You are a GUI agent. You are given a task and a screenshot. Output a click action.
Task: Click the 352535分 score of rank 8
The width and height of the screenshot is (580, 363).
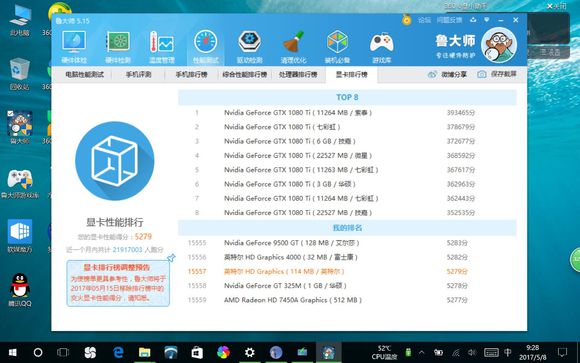click(x=461, y=213)
